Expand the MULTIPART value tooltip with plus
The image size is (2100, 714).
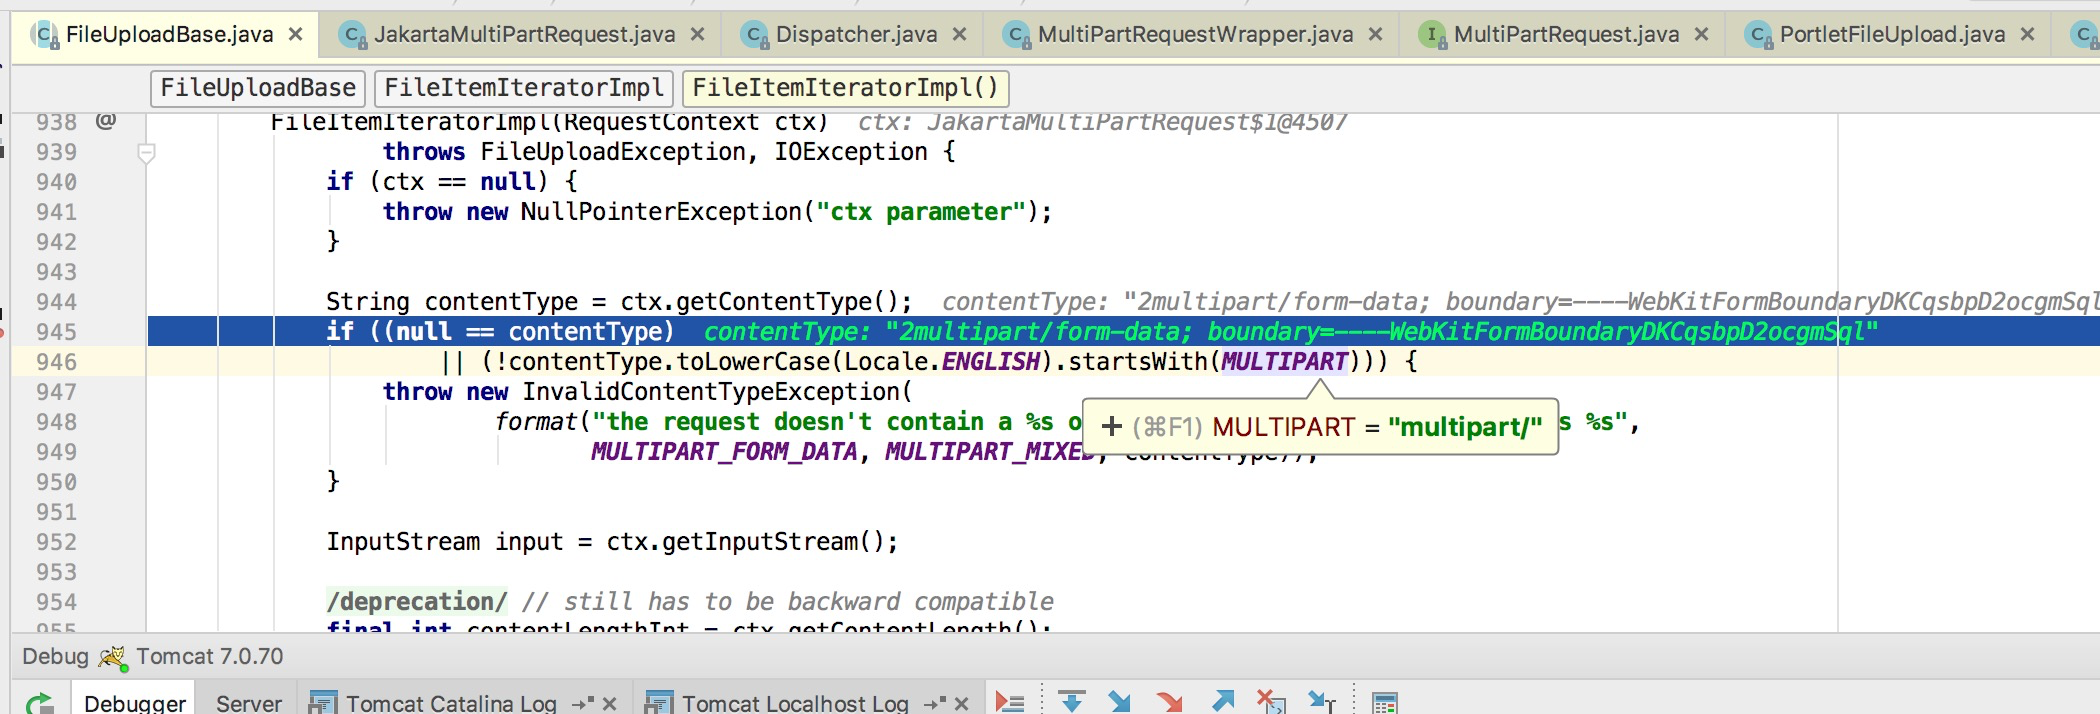(1111, 427)
